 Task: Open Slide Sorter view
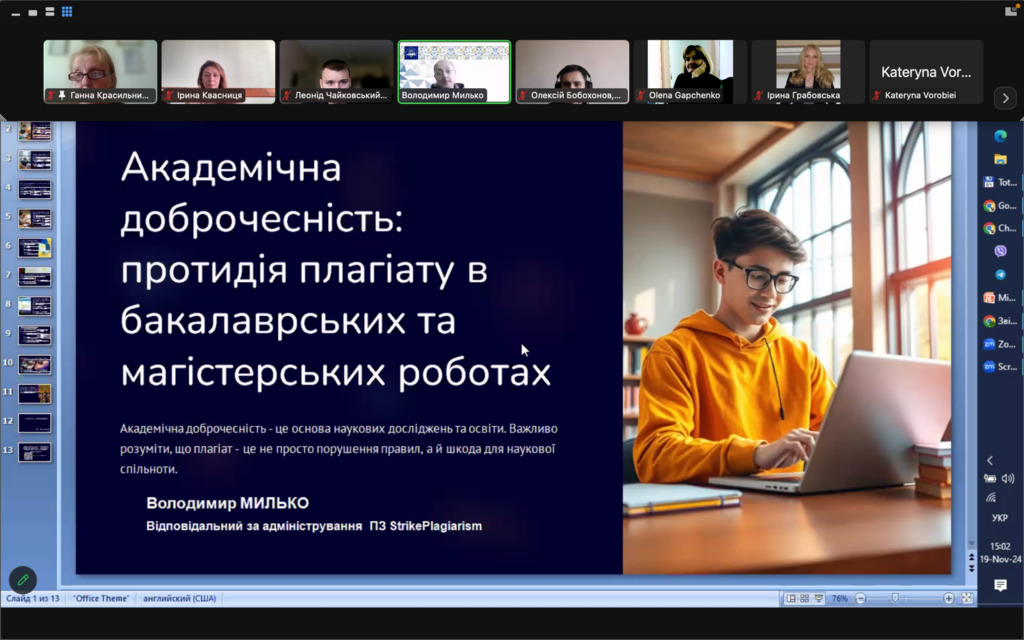[x=805, y=598]
